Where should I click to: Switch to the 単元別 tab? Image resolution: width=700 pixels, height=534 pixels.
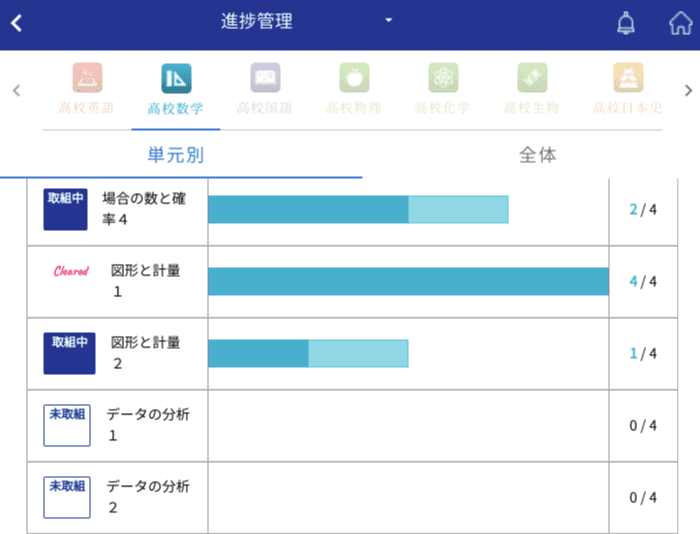176,155
